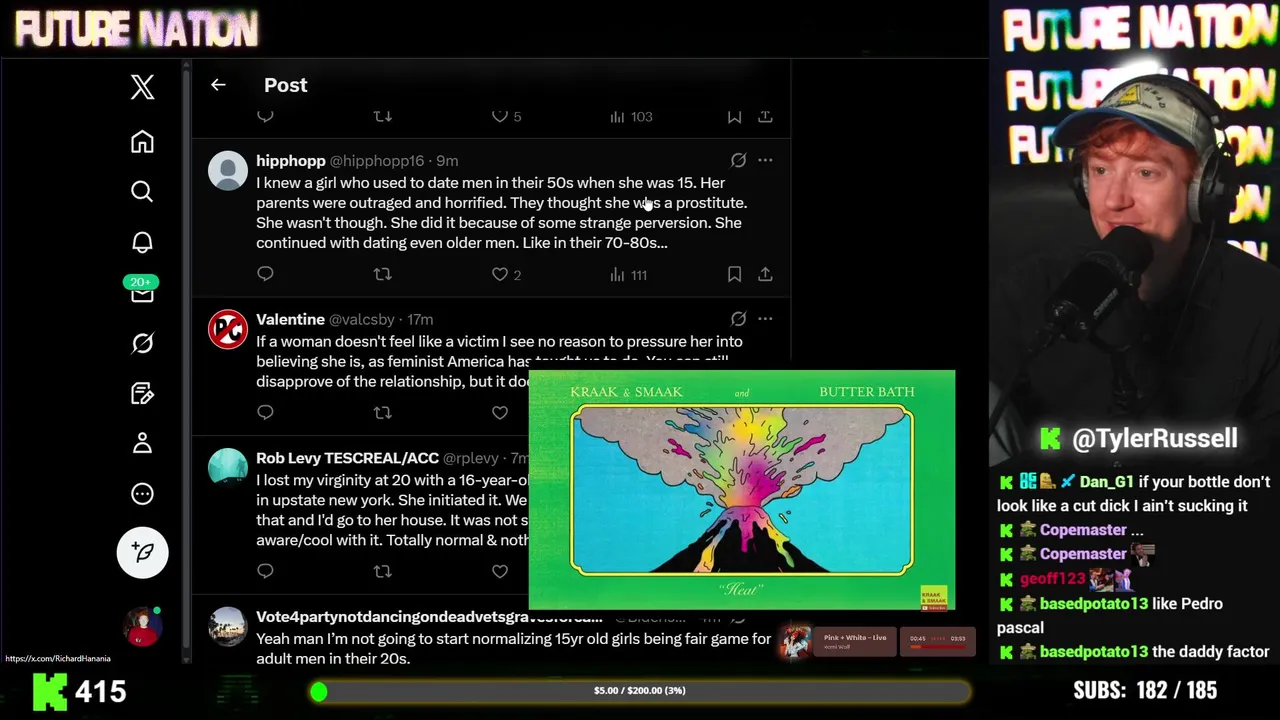Click the SUBS: 182 / 185 counter
This screenshot has height=720, width=1280.
point(1145,690)
